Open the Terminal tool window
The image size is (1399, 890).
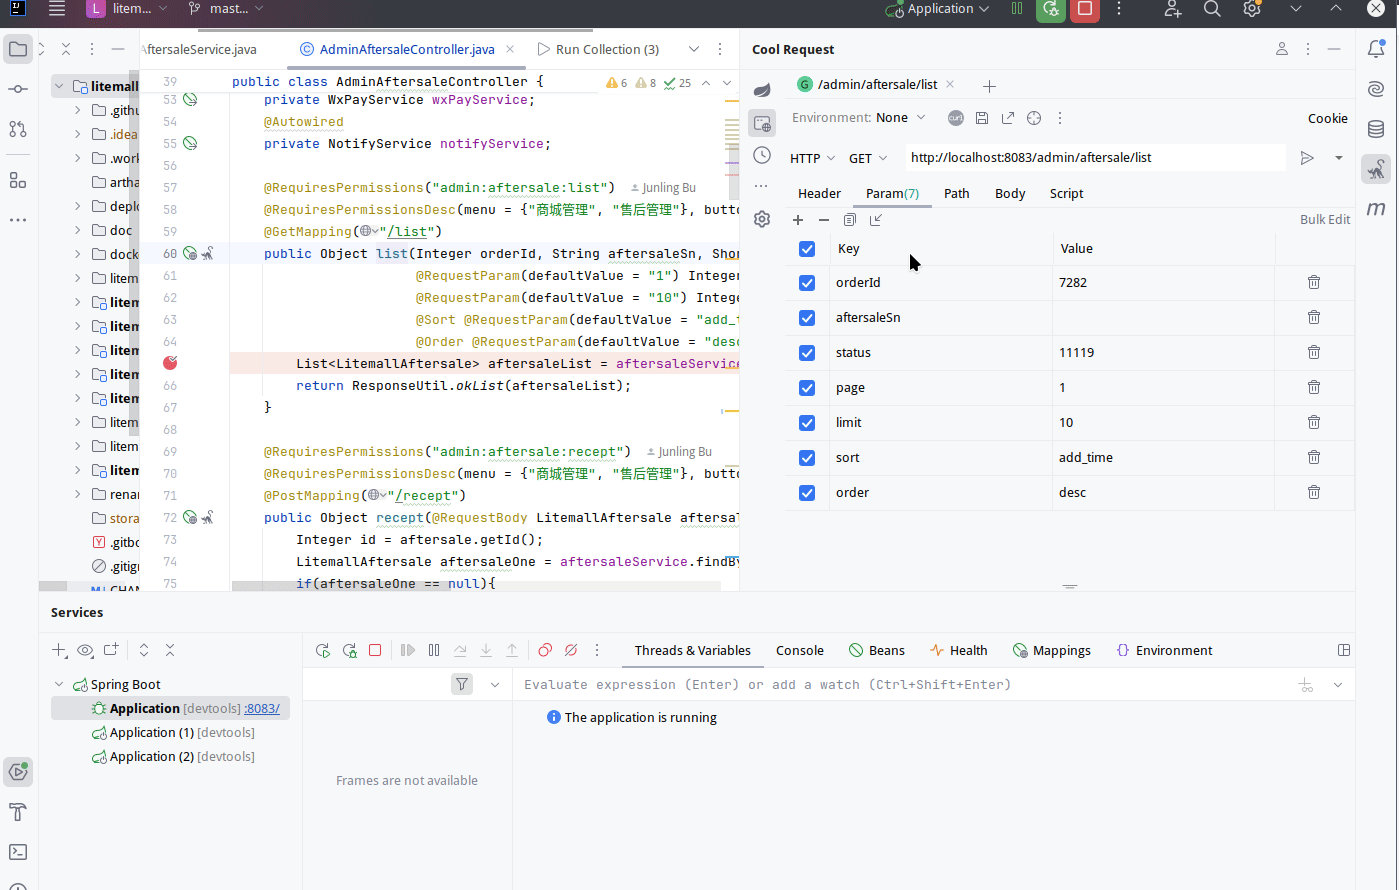(18, 852)
